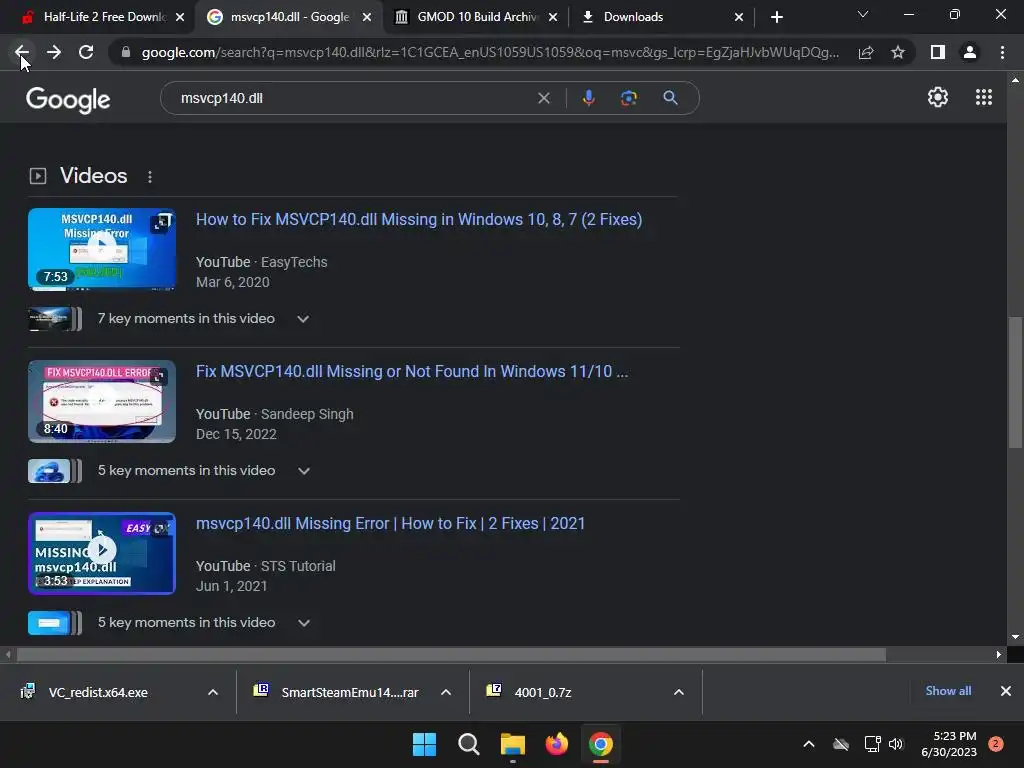Share this page from address bar
The image size is (1024, 768).
coord(866,52)
